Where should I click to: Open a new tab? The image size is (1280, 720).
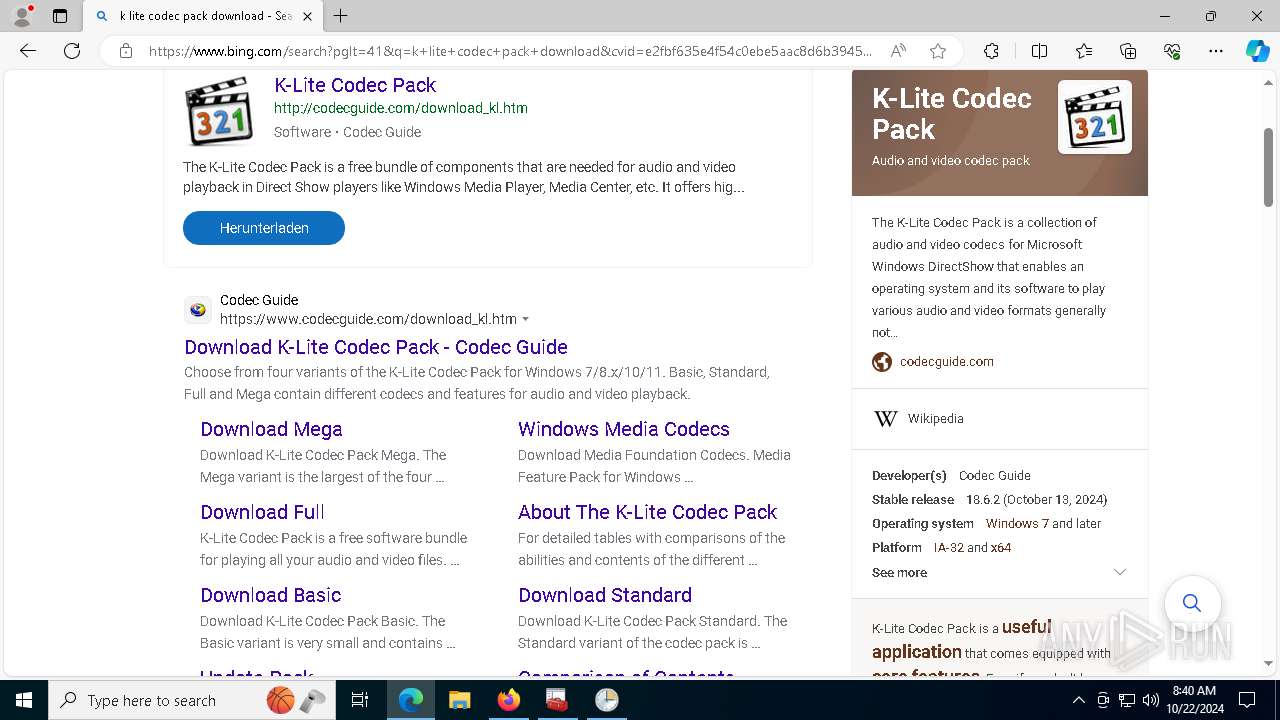click(341, 16)
